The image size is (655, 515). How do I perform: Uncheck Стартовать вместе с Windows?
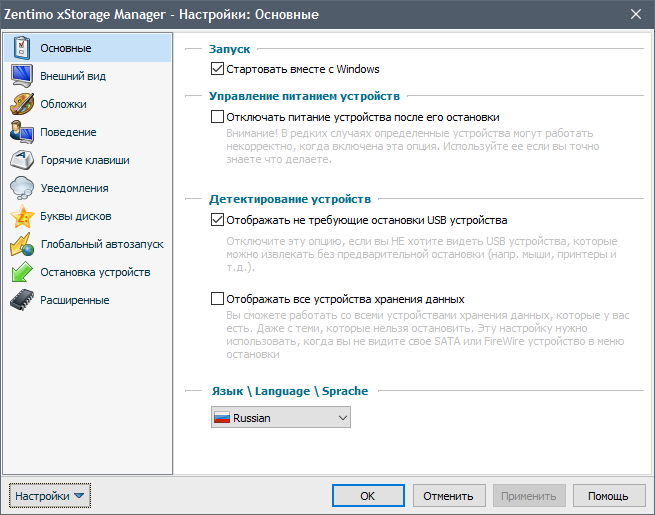217,68
